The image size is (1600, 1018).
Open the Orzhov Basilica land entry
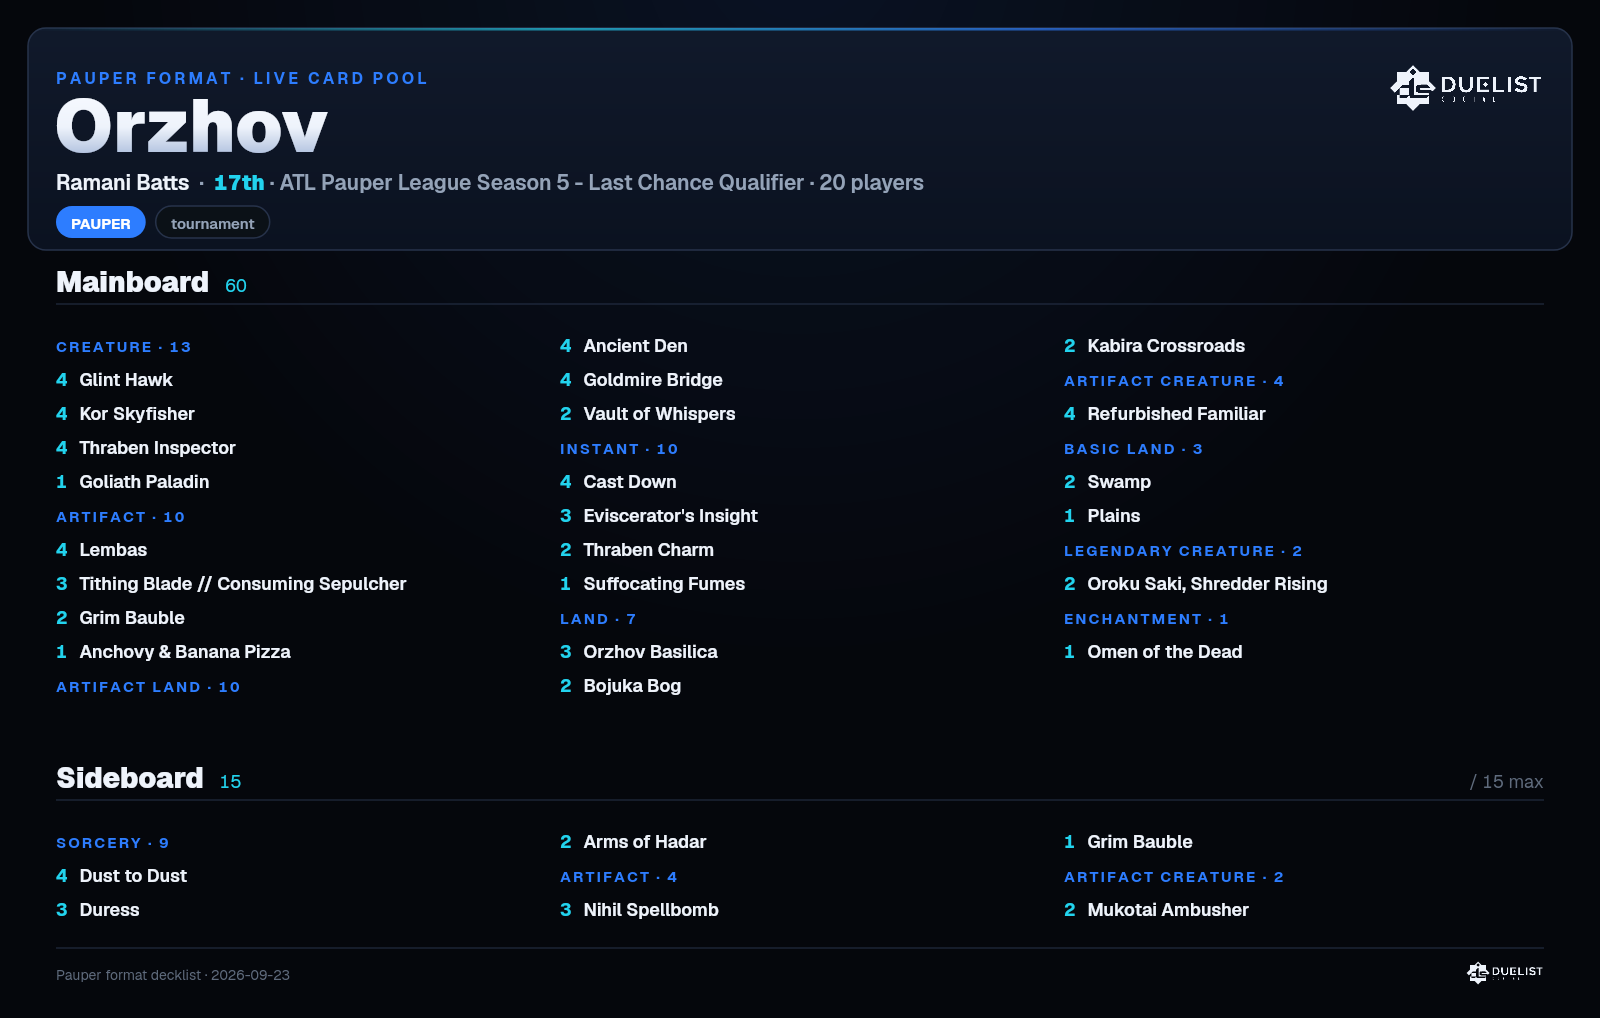(650, 652)
